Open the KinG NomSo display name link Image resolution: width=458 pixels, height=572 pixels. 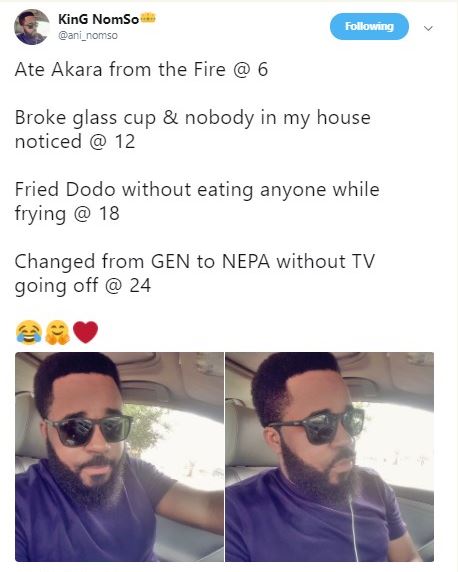[99, 19]
